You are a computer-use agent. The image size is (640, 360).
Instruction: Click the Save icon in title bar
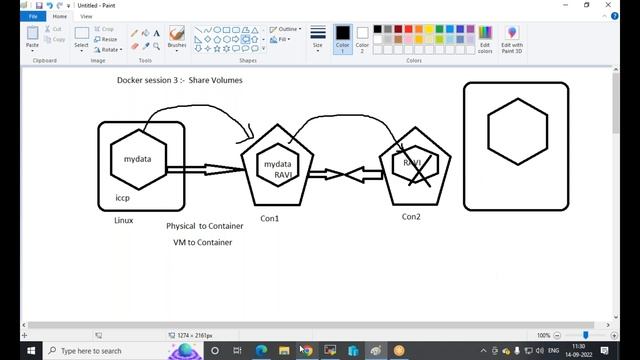39,5
